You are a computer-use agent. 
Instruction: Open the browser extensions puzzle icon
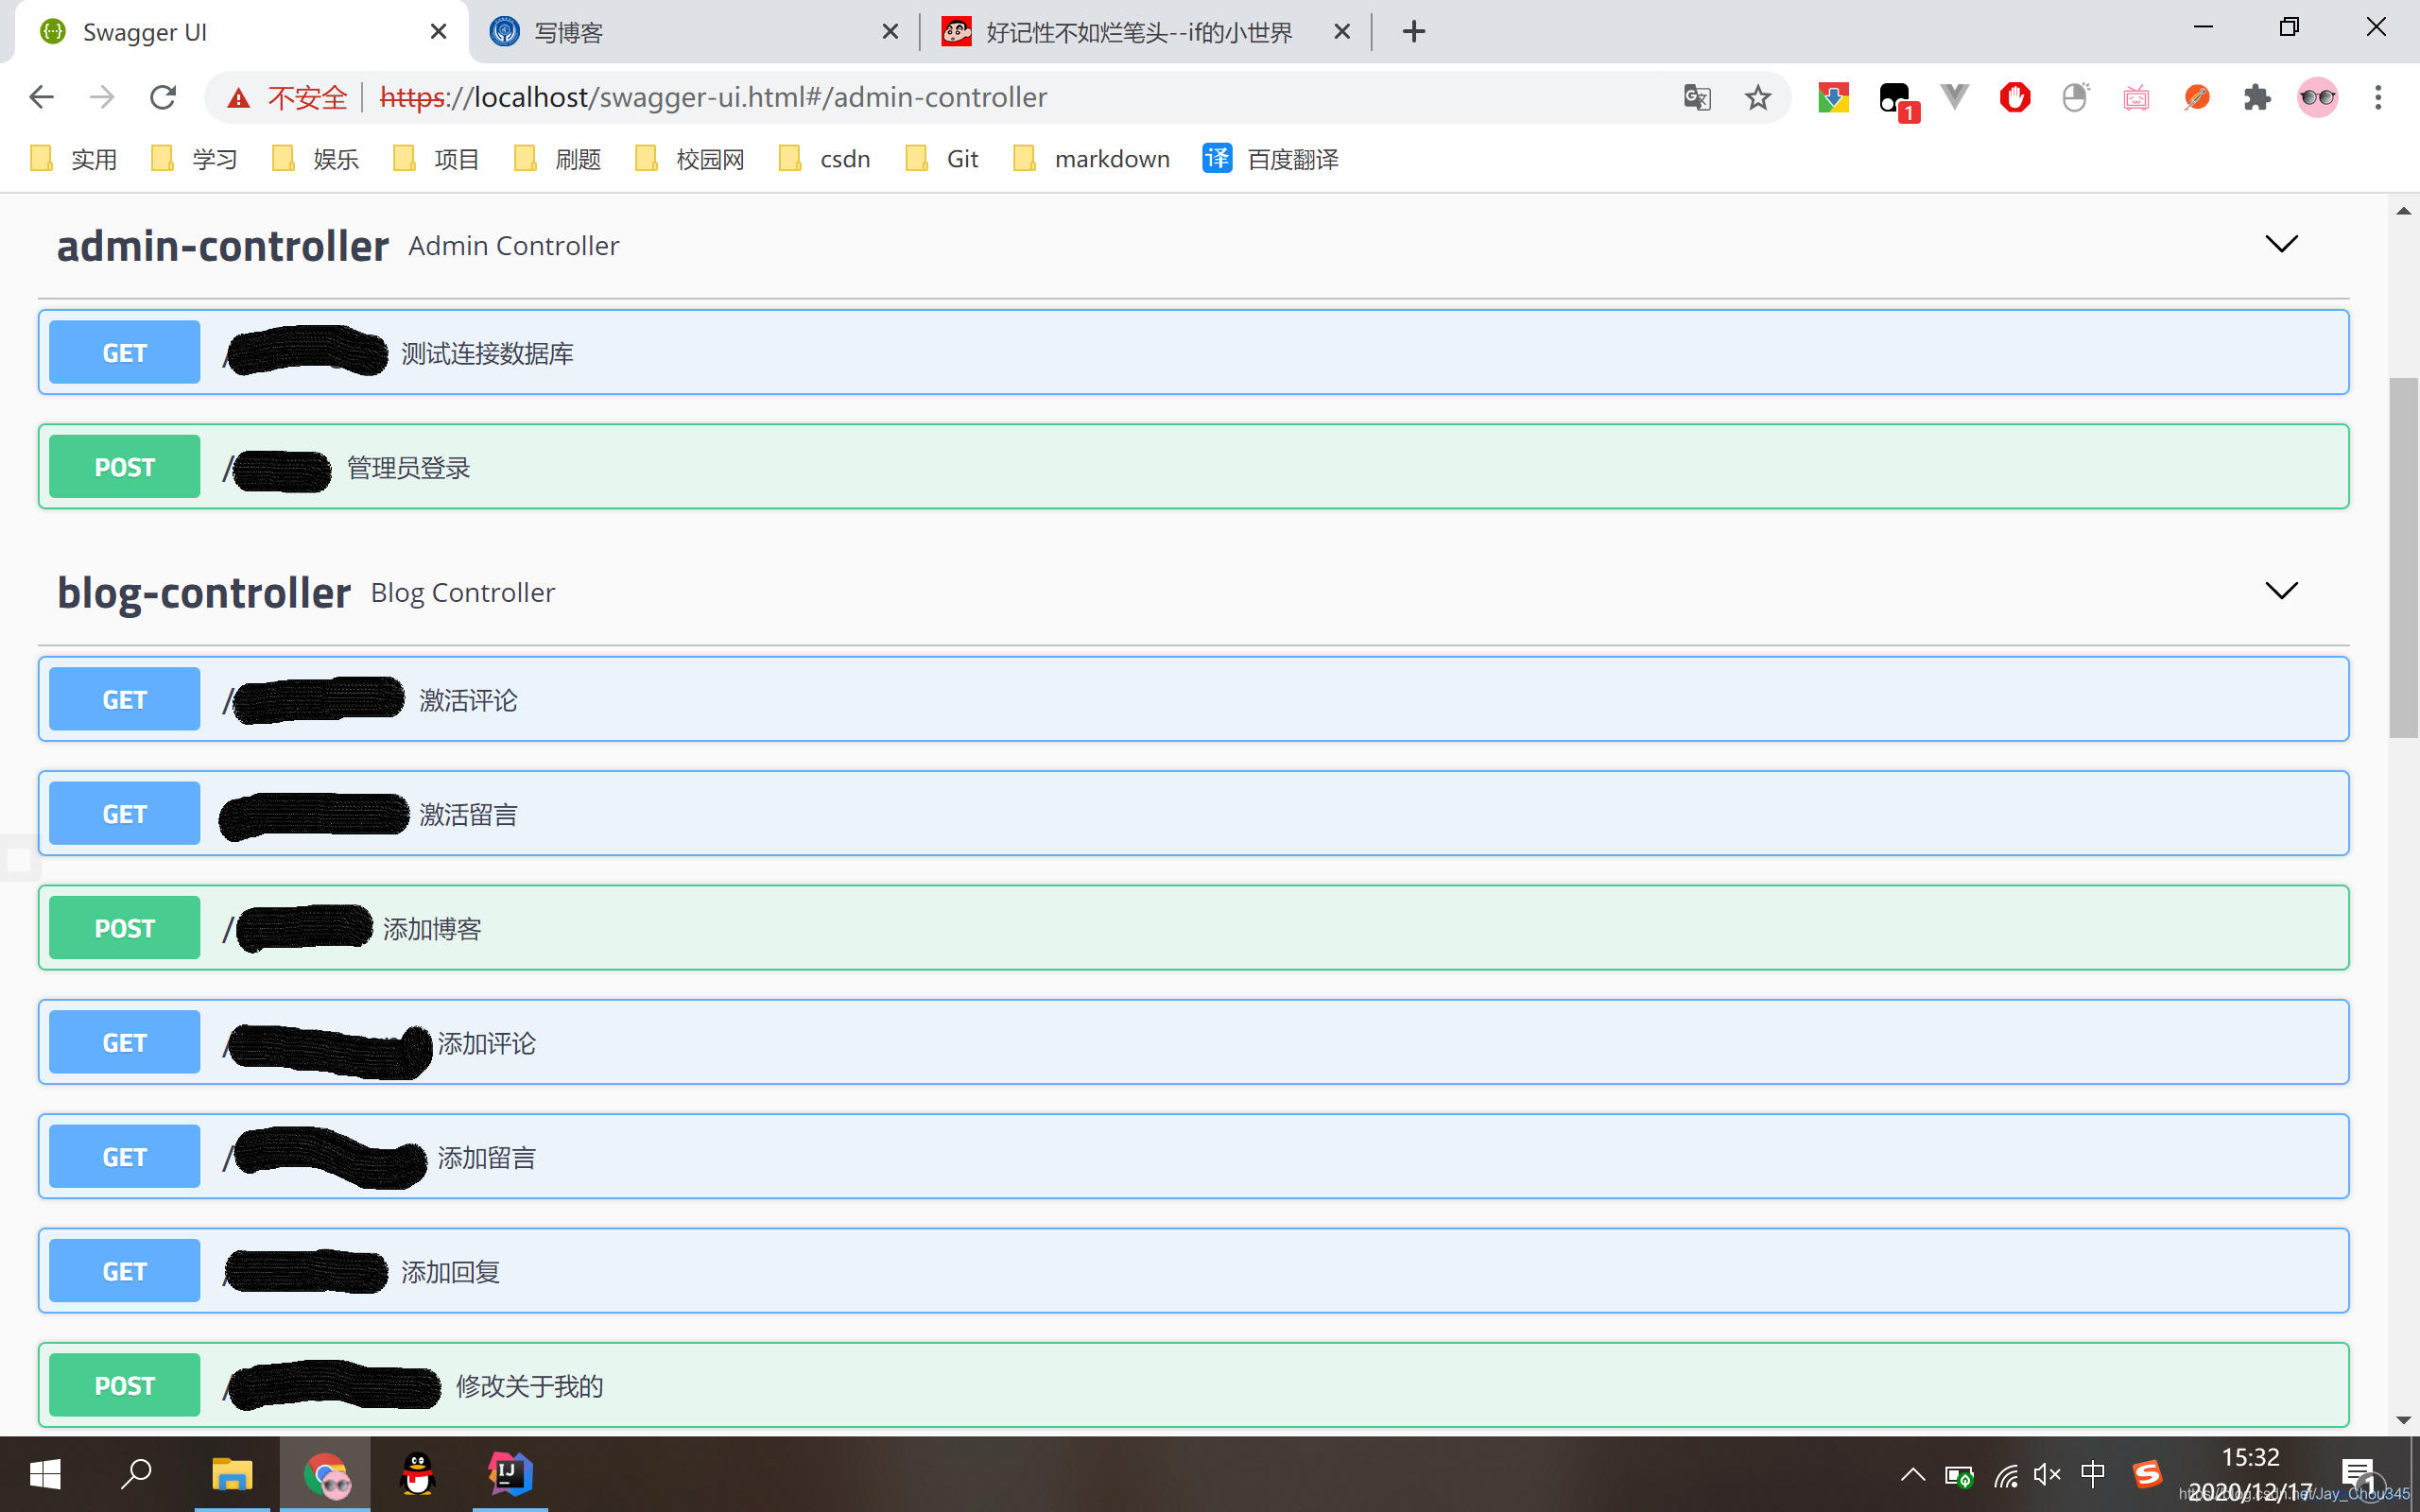2256,97
